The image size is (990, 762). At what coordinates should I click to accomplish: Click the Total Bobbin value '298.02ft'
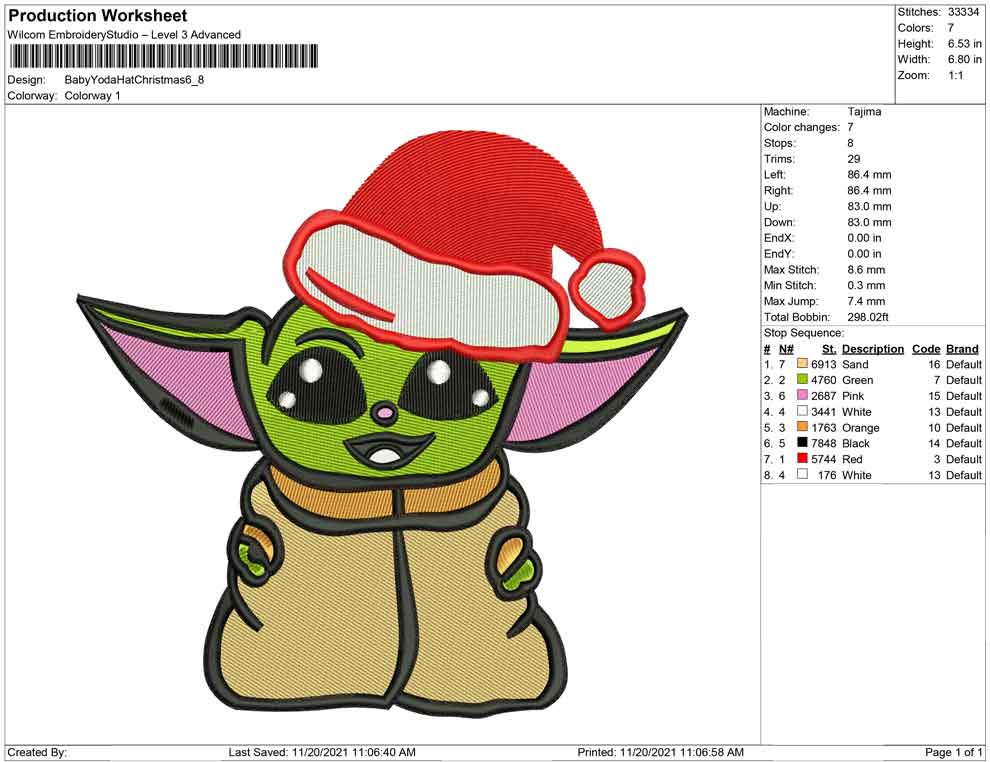coord(868,317)
